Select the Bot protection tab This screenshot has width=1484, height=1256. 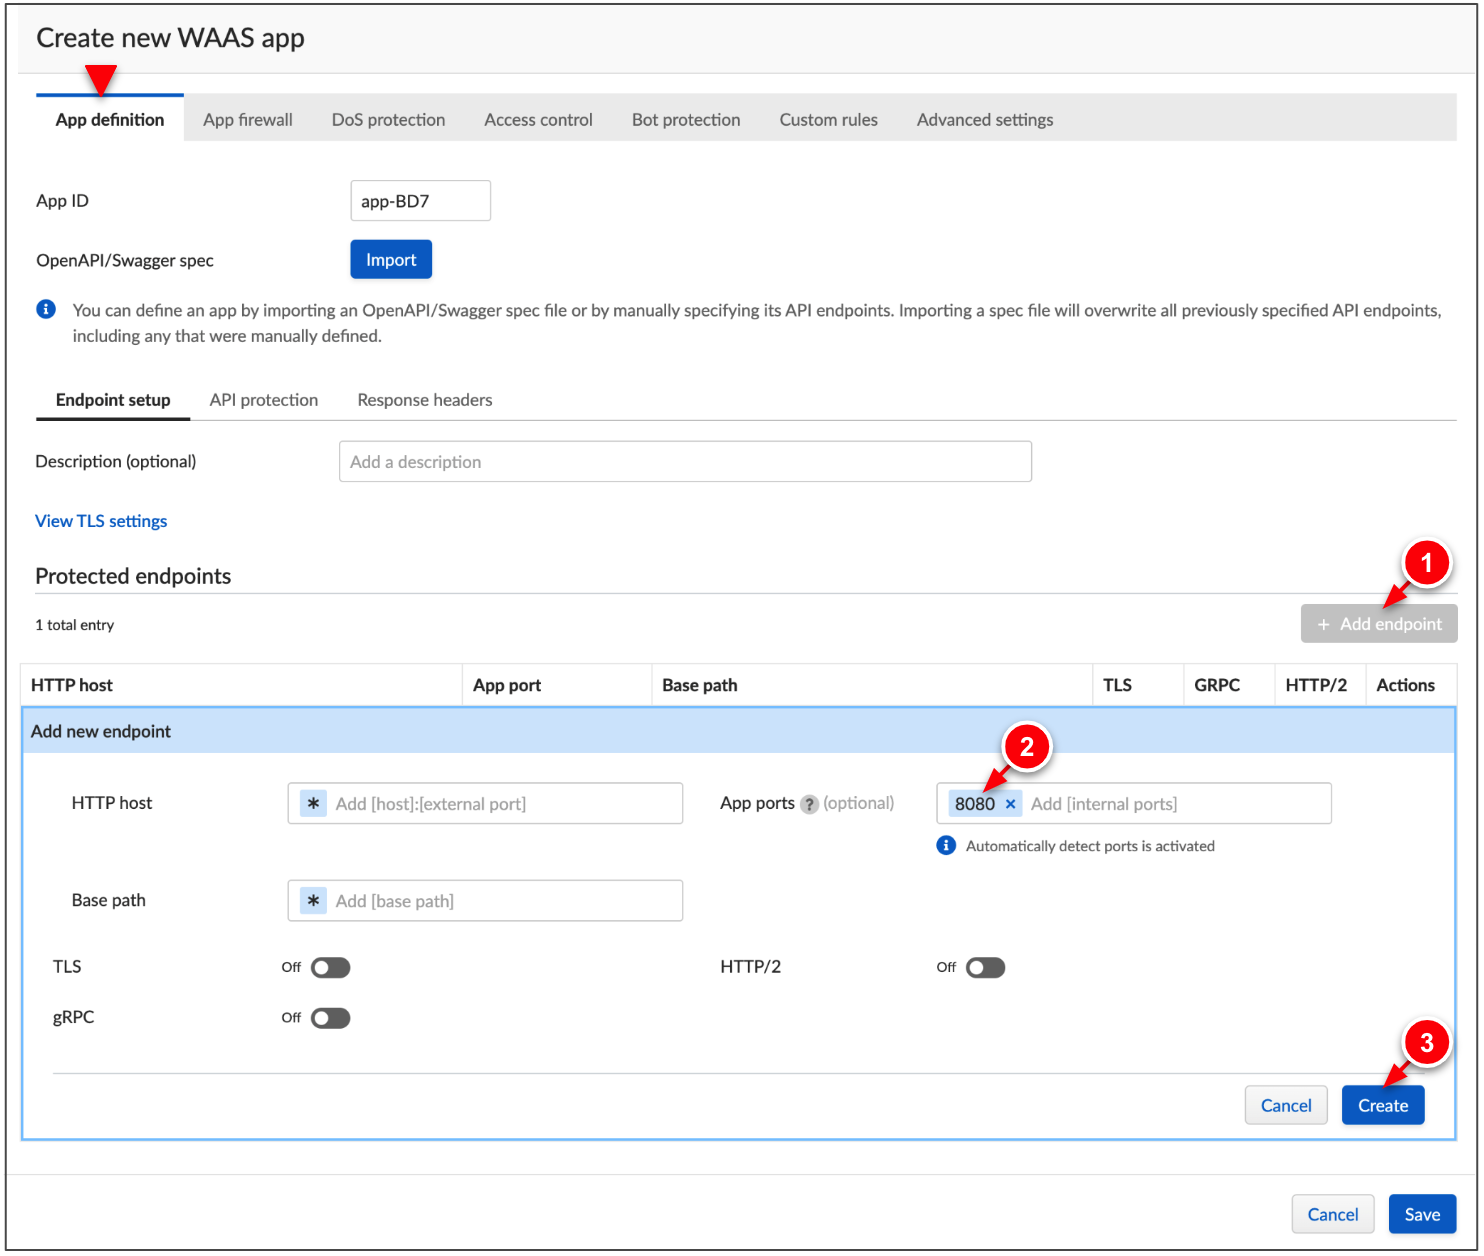686,119
